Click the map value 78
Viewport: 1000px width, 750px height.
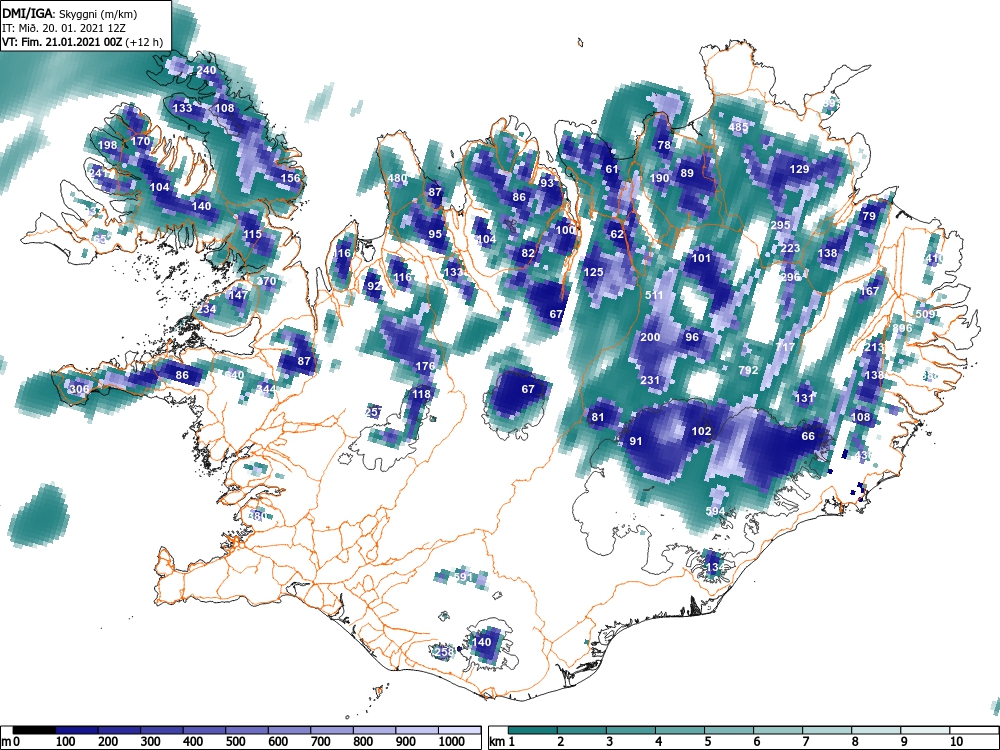(664, 145)
